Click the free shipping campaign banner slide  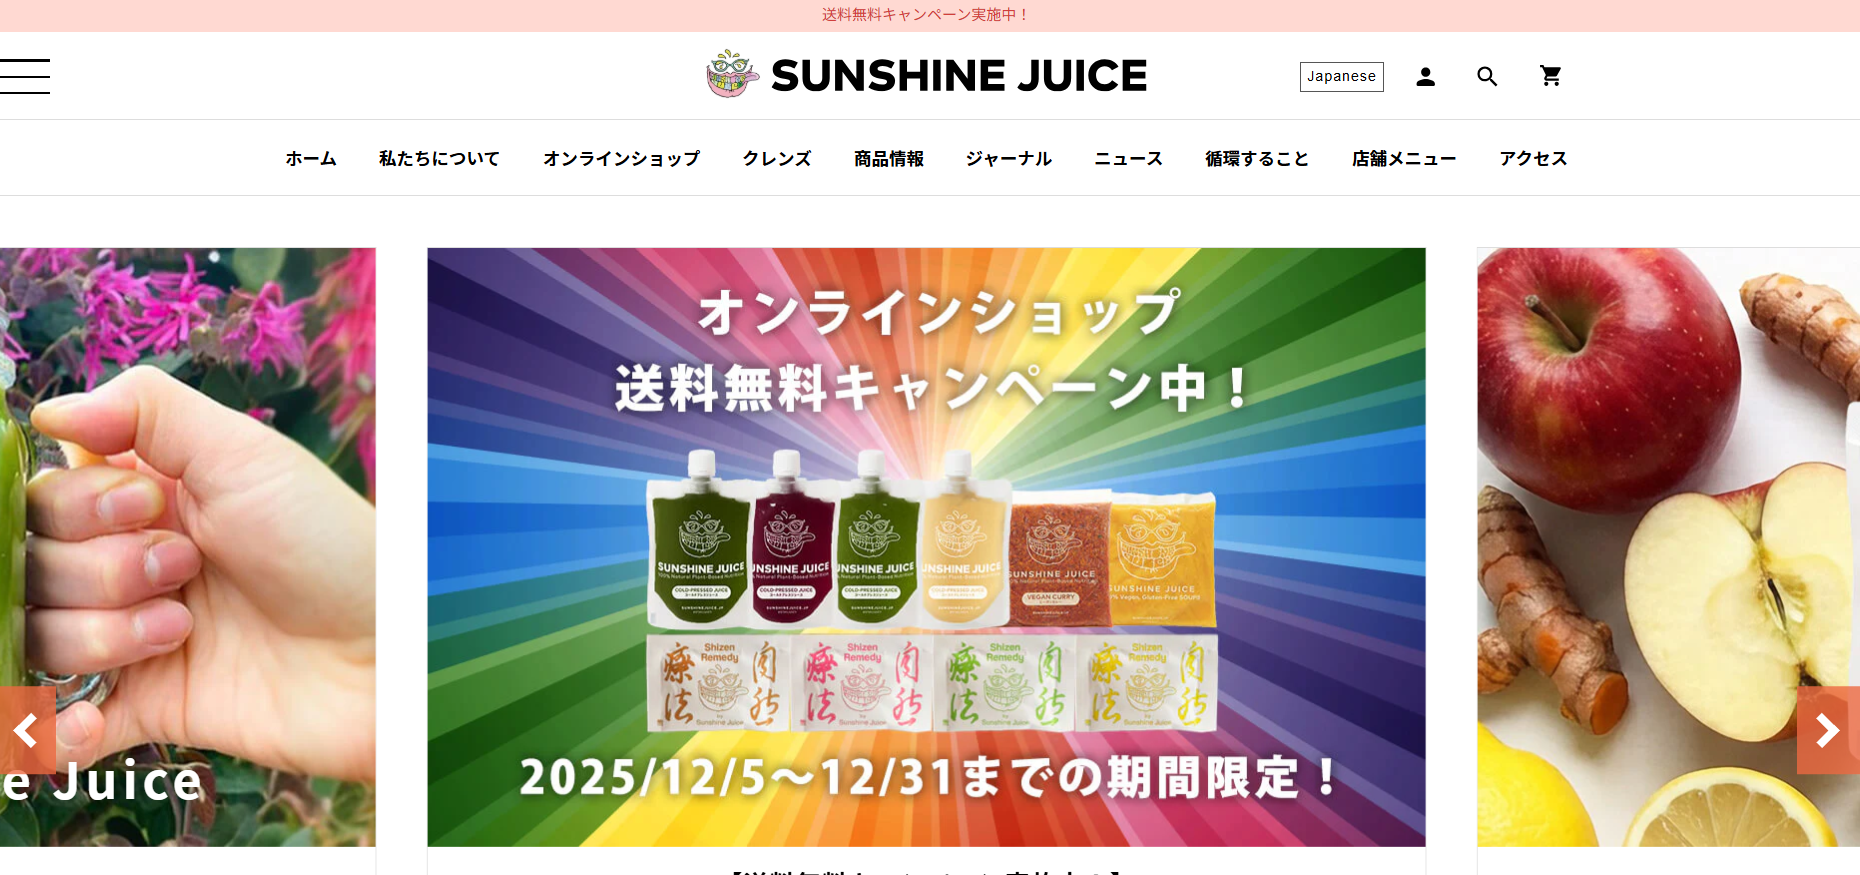pos(926,547)
